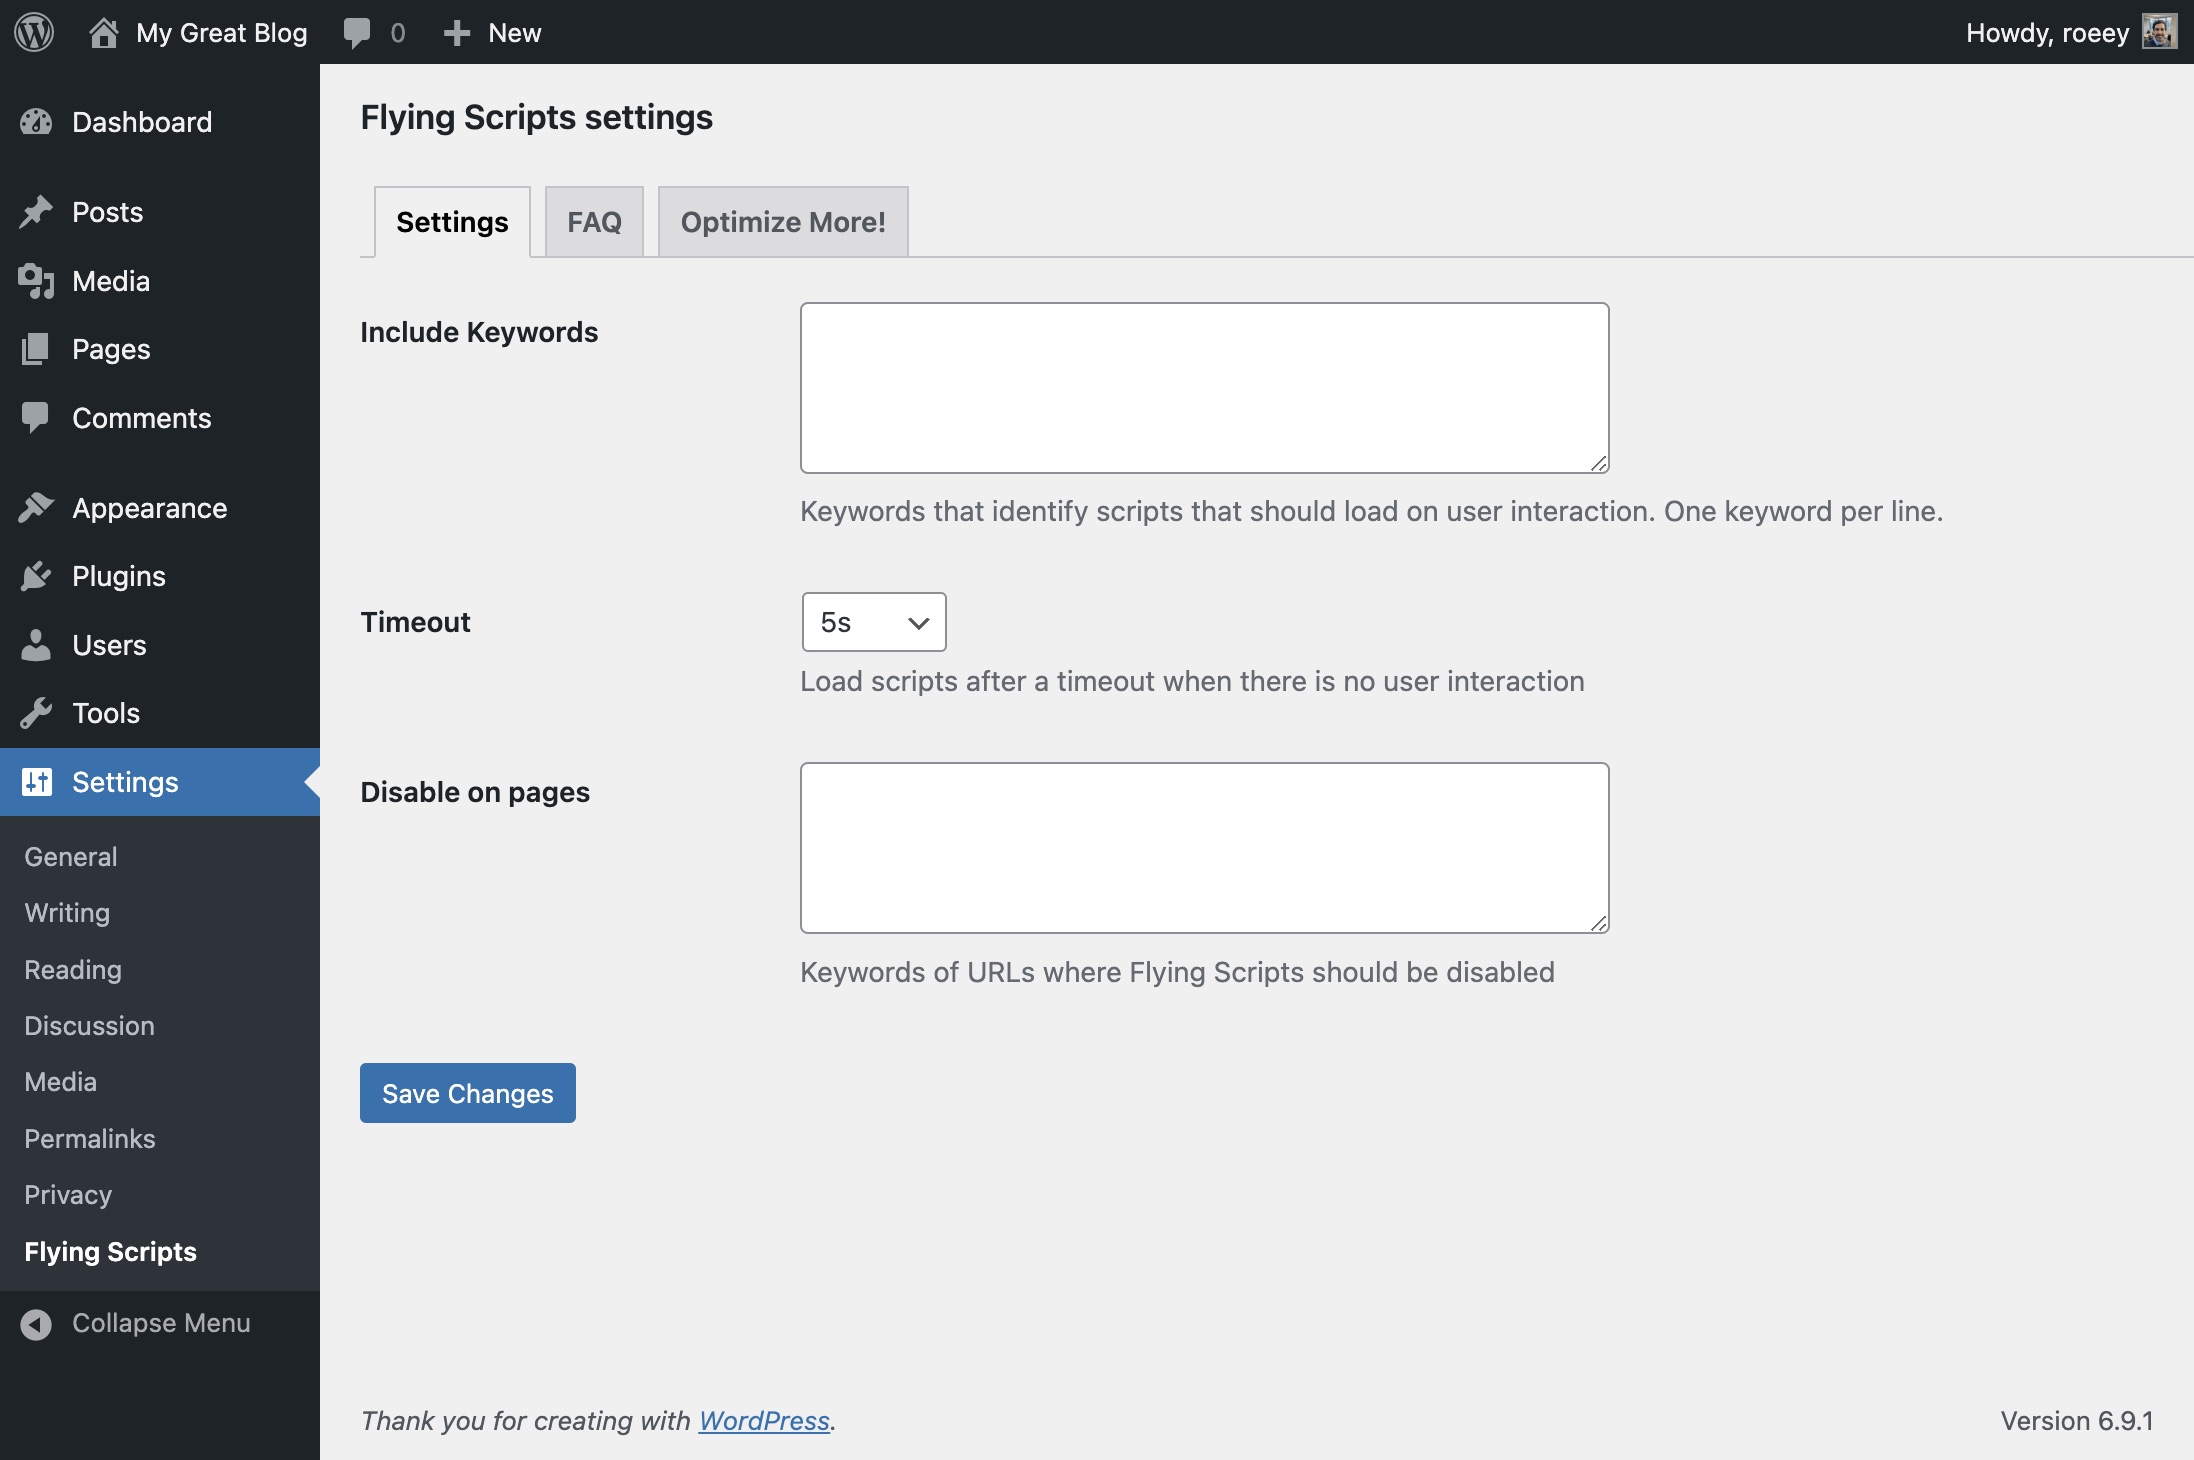Viewport: 2194px width, 1460px height.
Task: Open Dashboard via its gauge icon
Action: (36, 122)
